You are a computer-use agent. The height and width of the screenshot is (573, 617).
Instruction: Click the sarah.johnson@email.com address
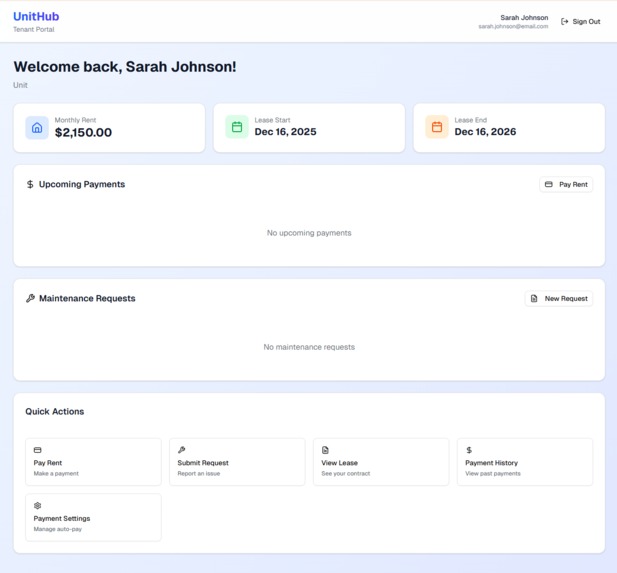point(513,26)
